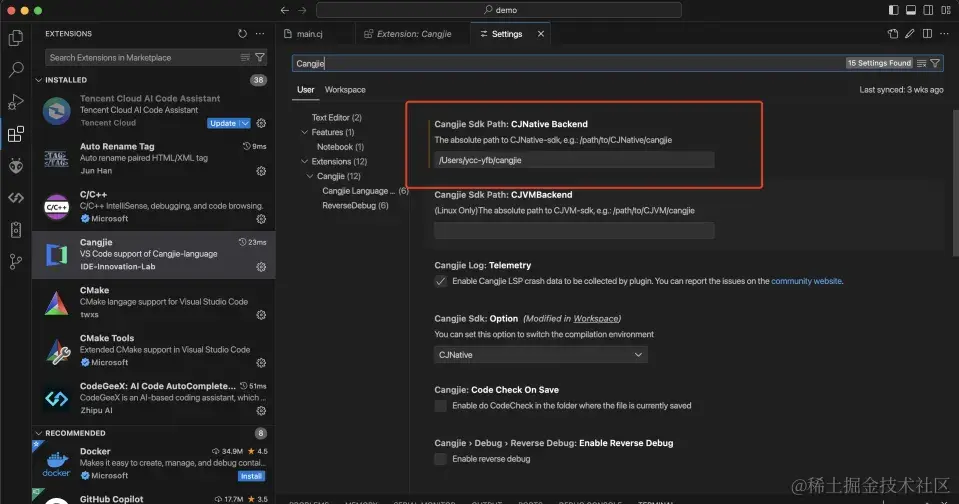
Task: Clear settings search input icon
Action: click(922, 63)
